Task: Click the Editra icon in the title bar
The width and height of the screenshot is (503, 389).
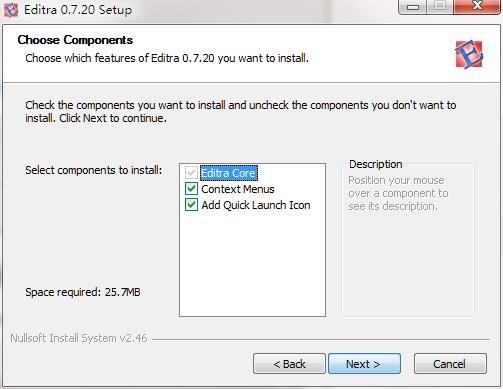Action: tap(11, 9)
